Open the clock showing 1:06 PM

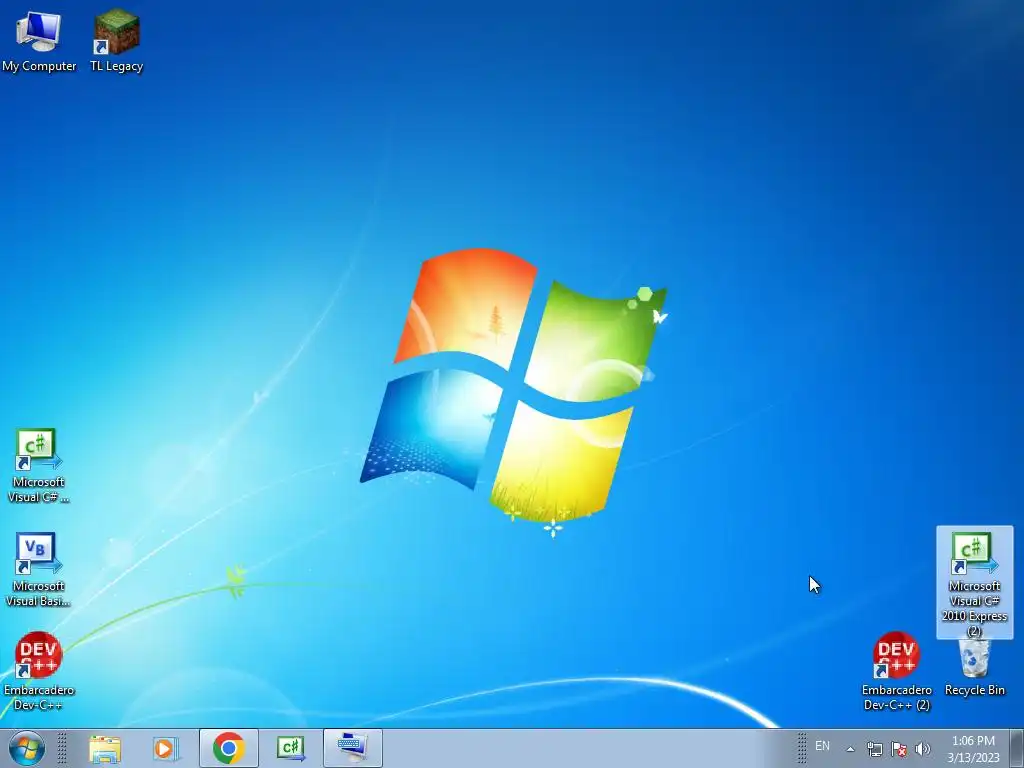[x=973, y=749]
